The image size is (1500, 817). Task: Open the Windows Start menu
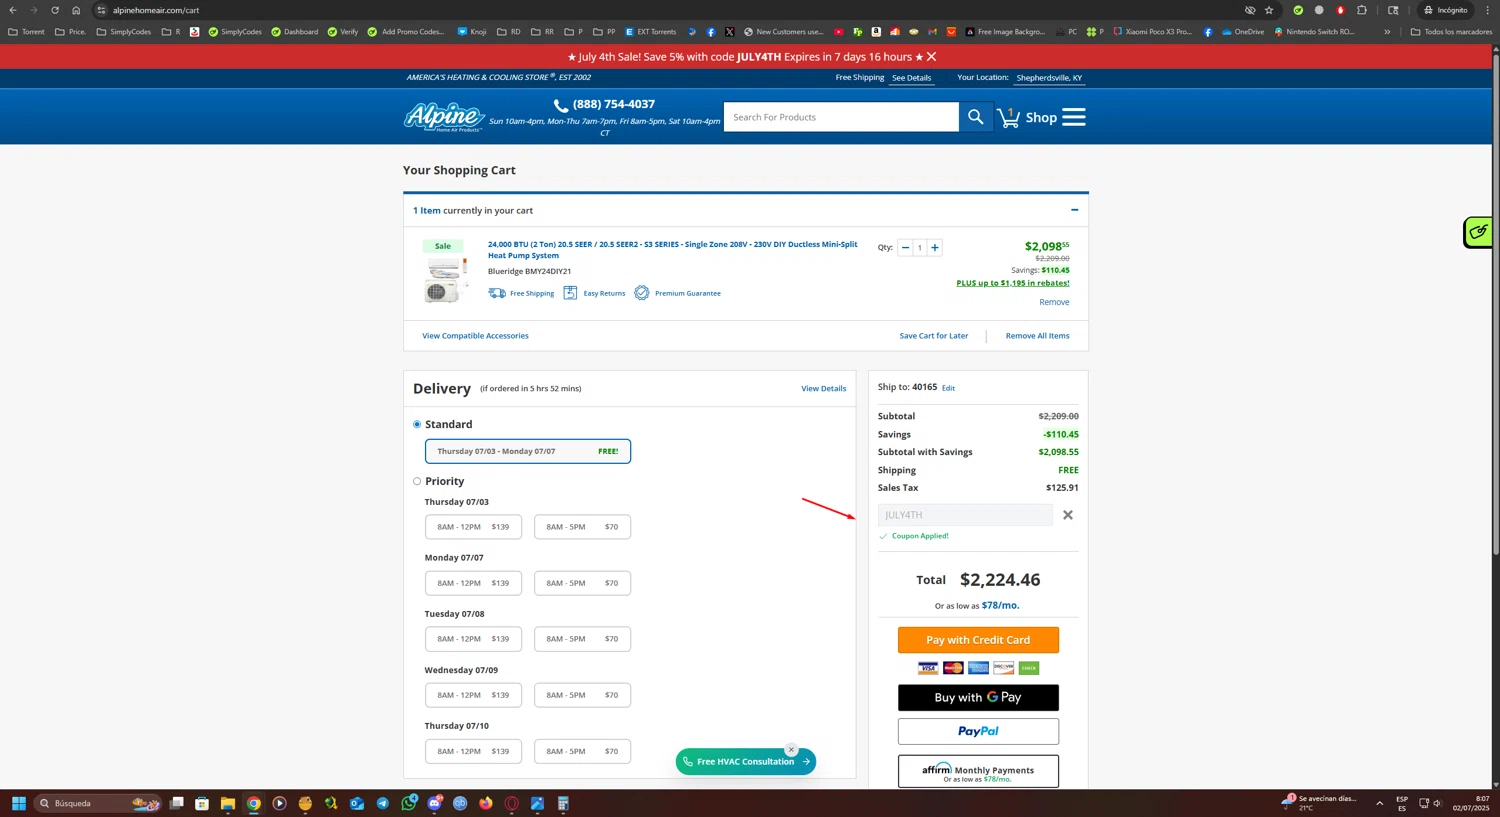tap(18, 803)
